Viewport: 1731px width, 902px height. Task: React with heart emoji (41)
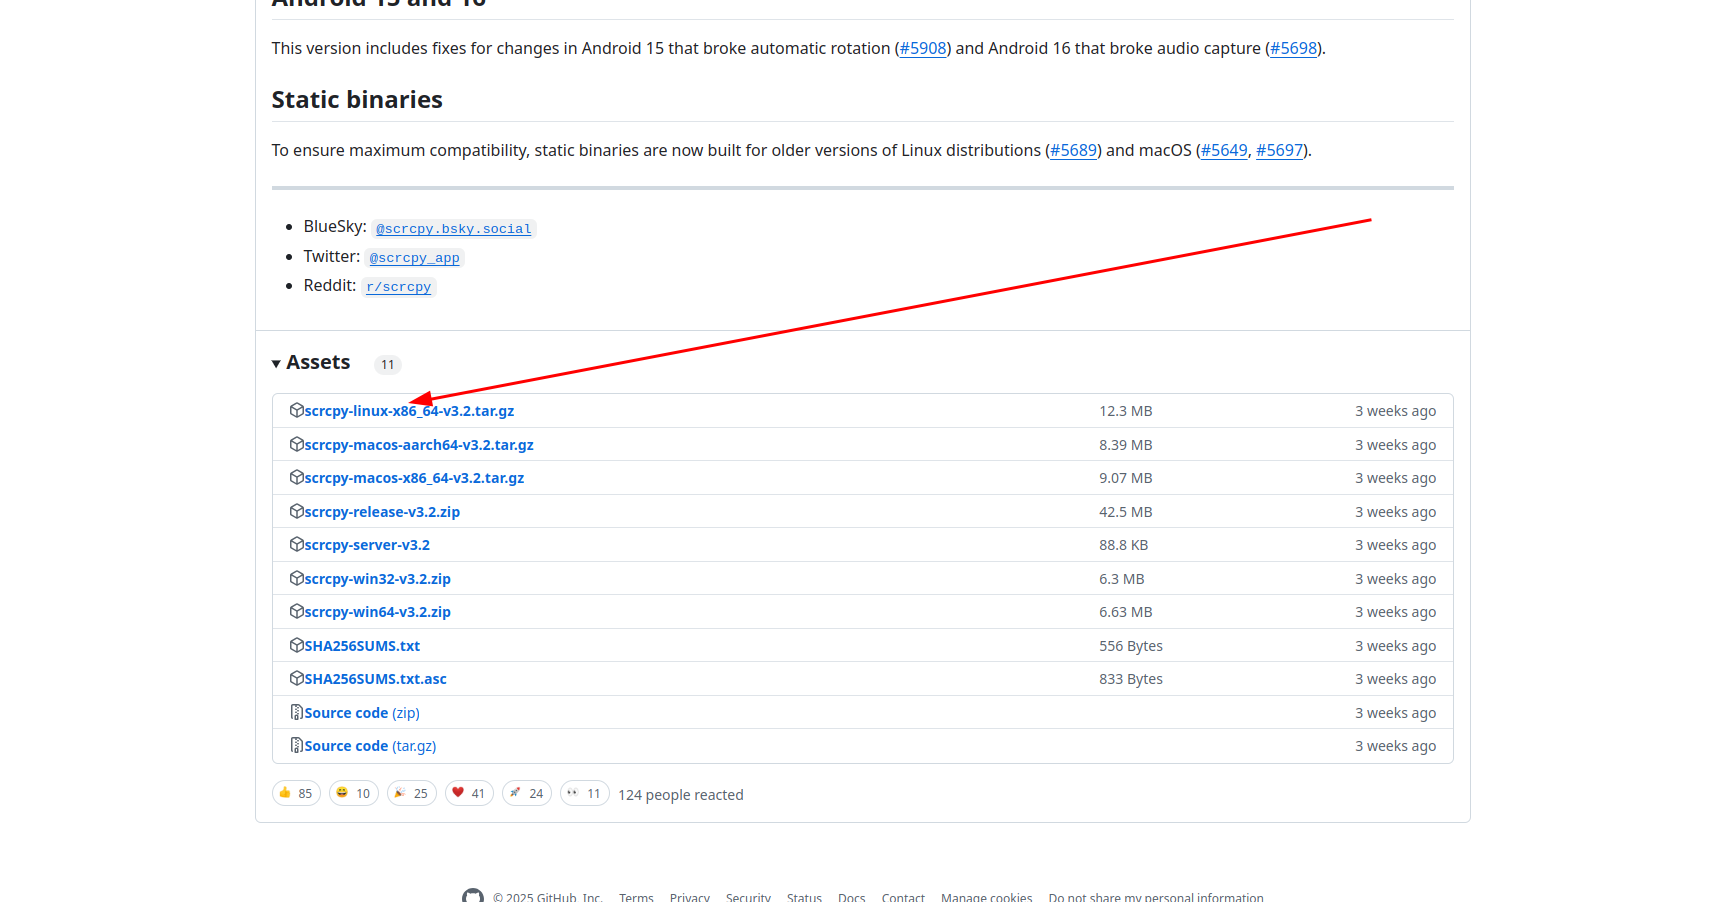[x=469, y=793]
